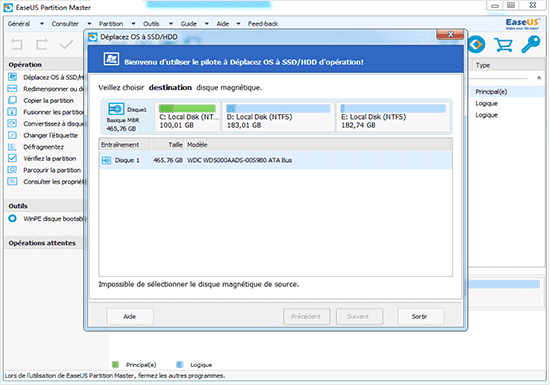The width and height of the screenshot is (550, 385).
Task: Click Défragmentez operation
Action: (x=43, y=147)
